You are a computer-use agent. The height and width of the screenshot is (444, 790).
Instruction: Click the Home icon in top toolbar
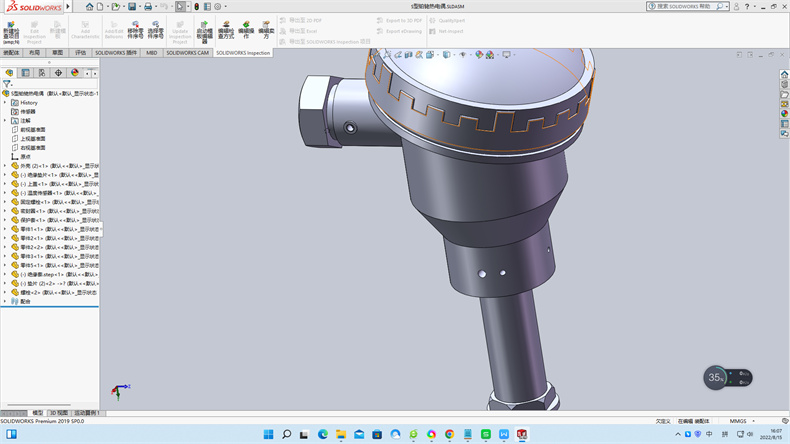click(89, 6)
